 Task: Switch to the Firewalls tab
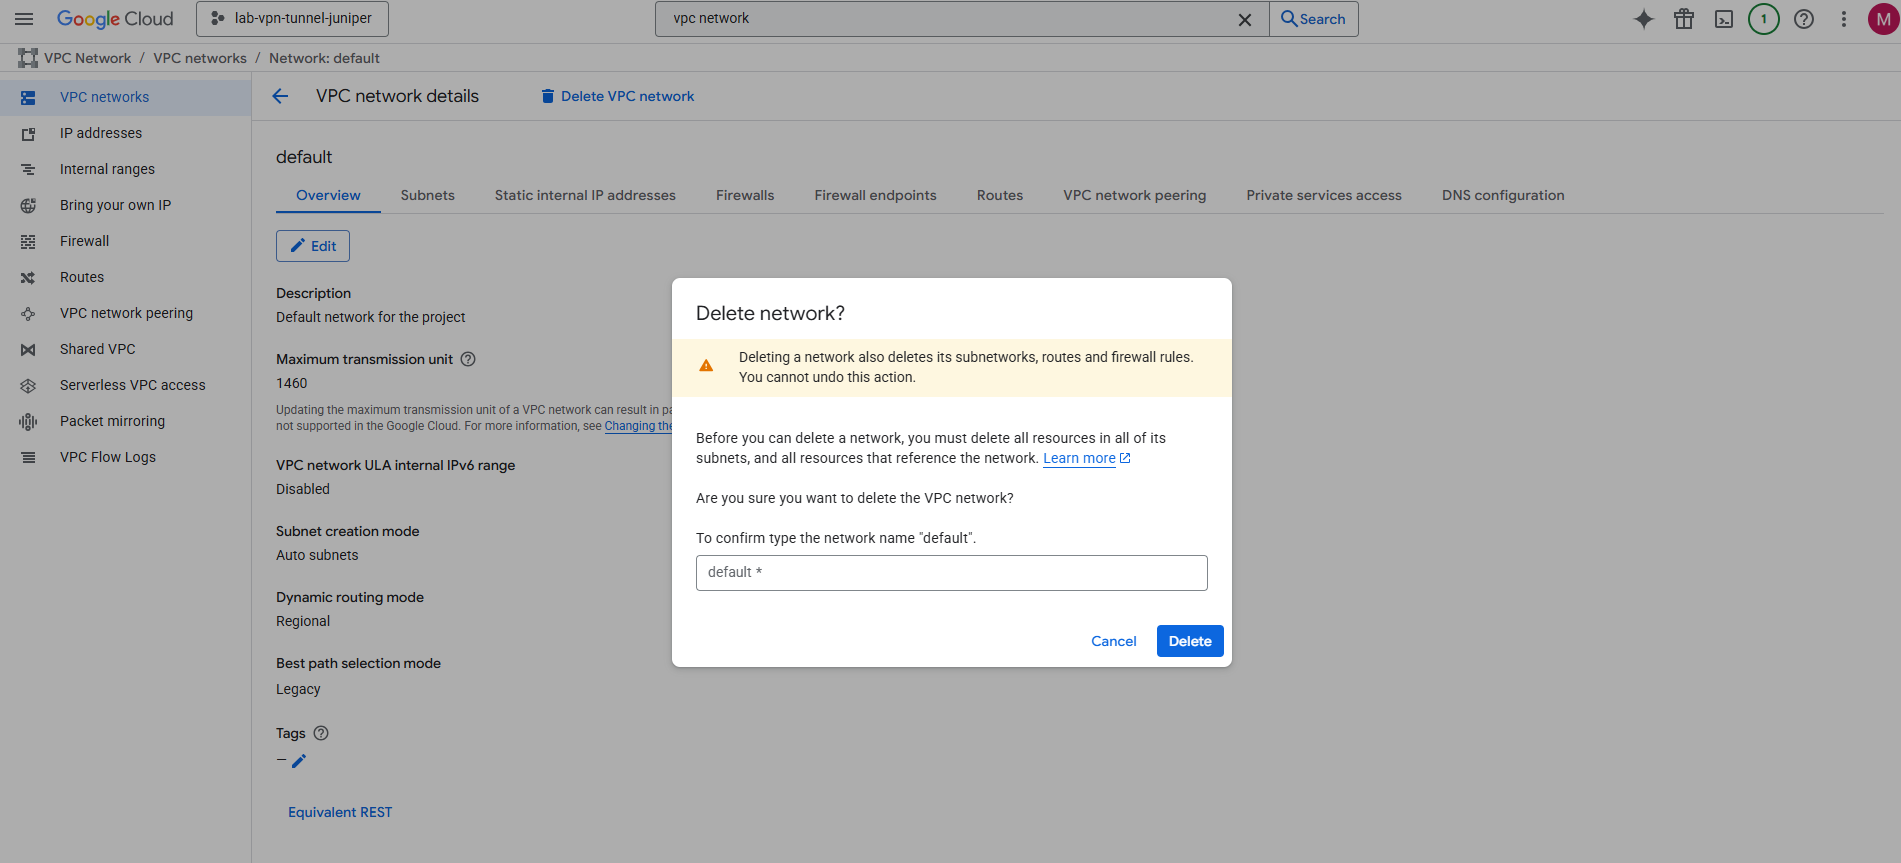pos(745,195)
